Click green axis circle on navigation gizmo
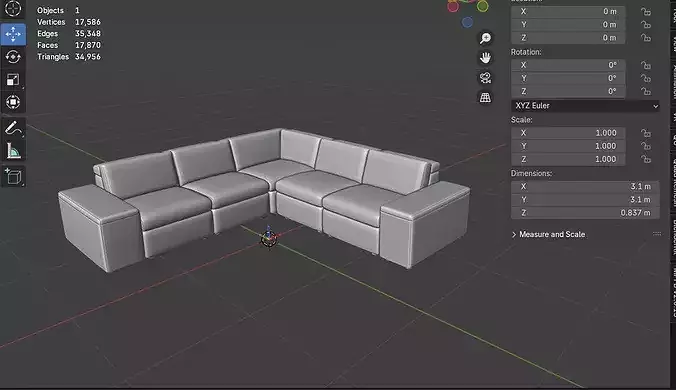 [x=482, y=6]
